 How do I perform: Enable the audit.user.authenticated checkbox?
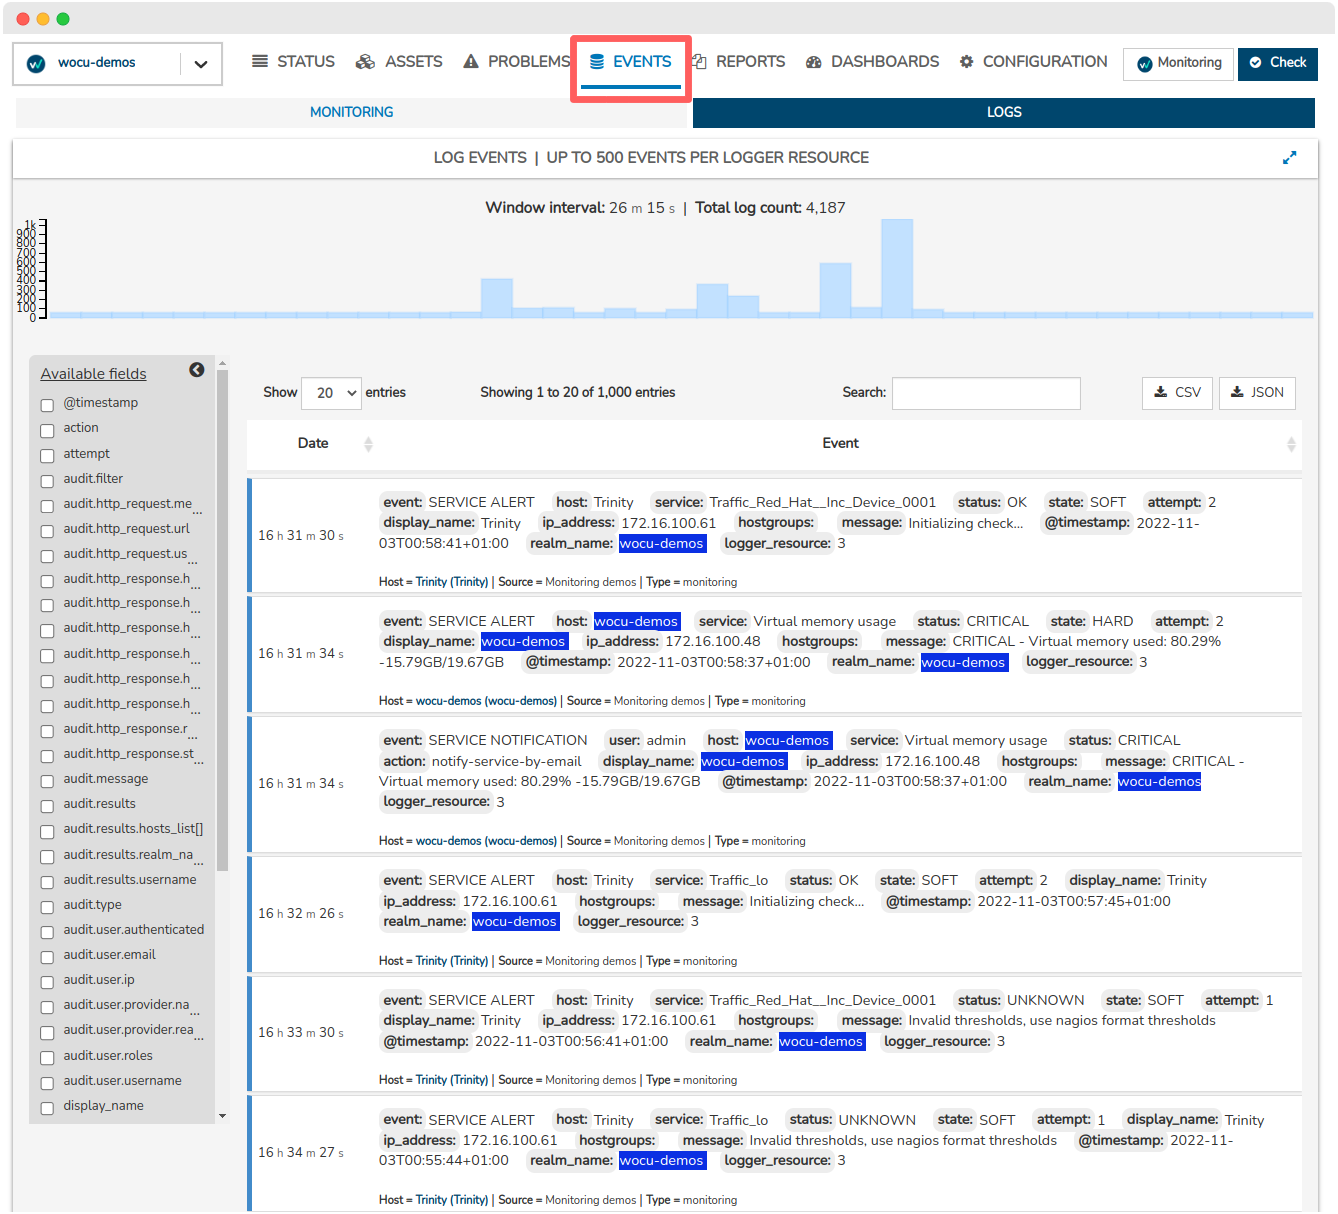(47, 932)
